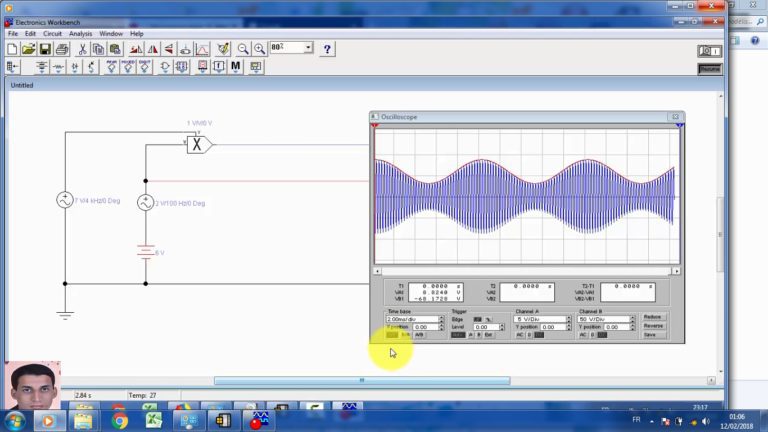Click the Zoom Out magnifier icon
Viewport: 768px width, 432px height.
(243, 48)
